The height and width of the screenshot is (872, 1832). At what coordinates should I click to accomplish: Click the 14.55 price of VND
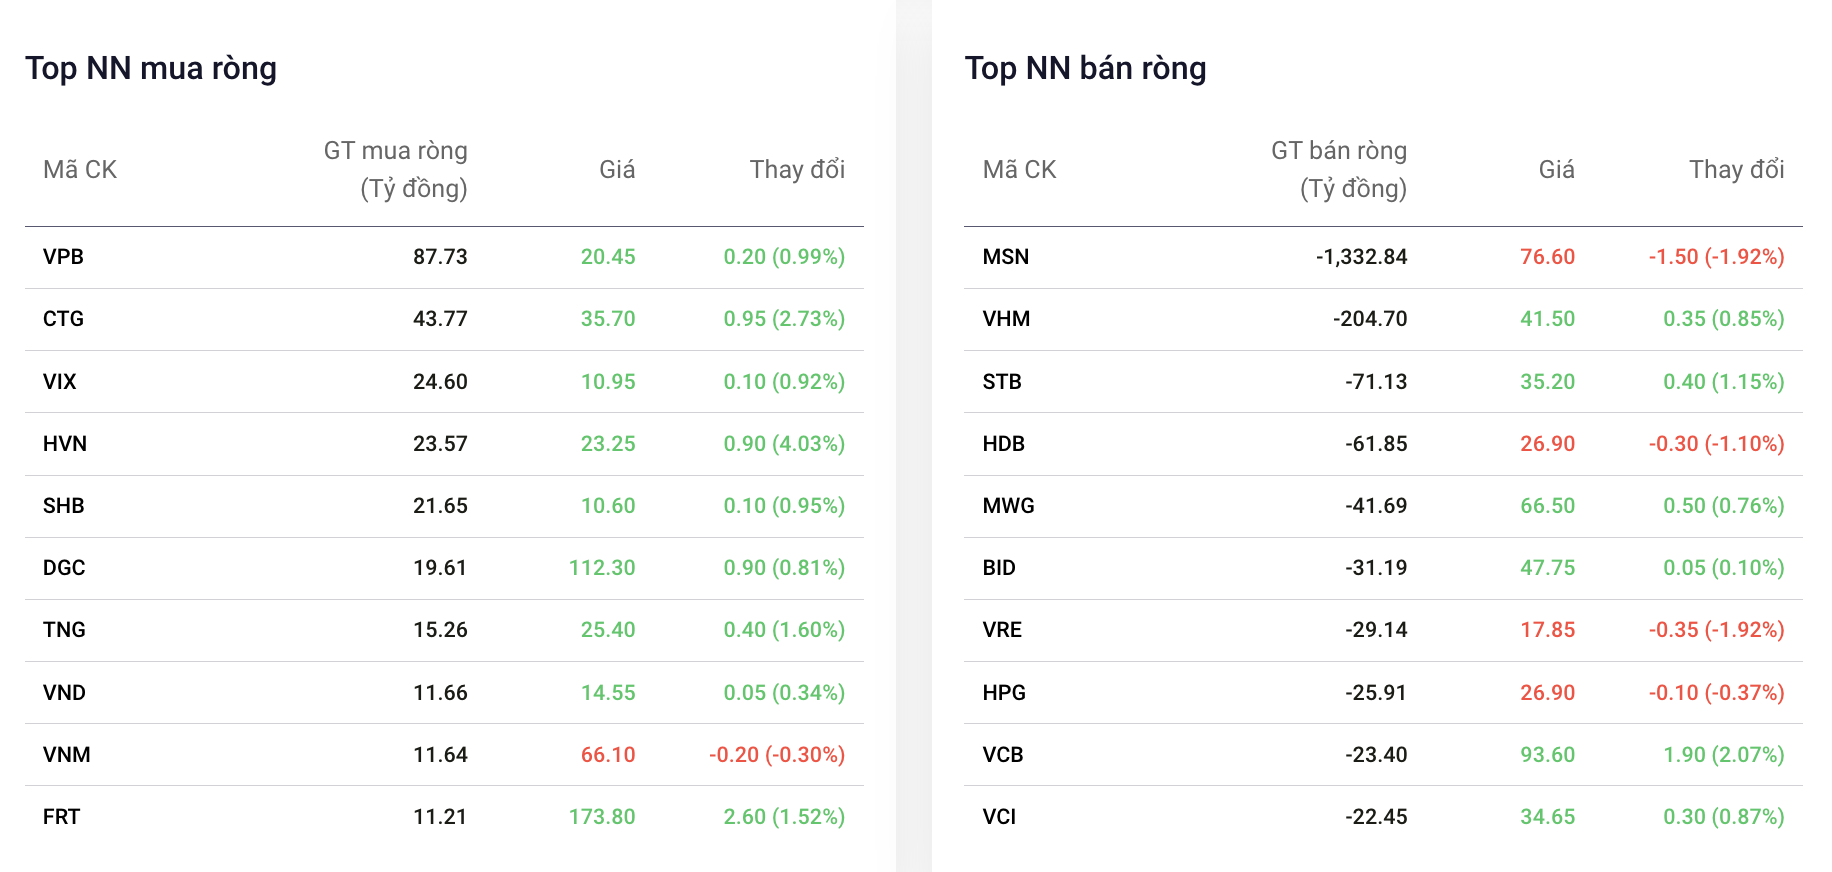pos(608,693)
